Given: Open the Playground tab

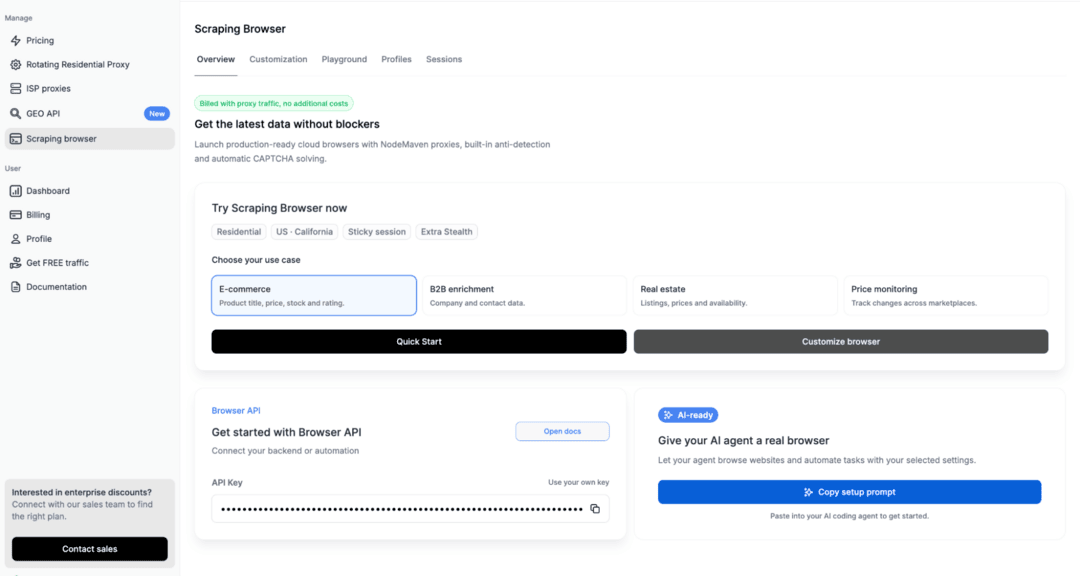Looking at the screenshot, I should [x=344, y=59].
